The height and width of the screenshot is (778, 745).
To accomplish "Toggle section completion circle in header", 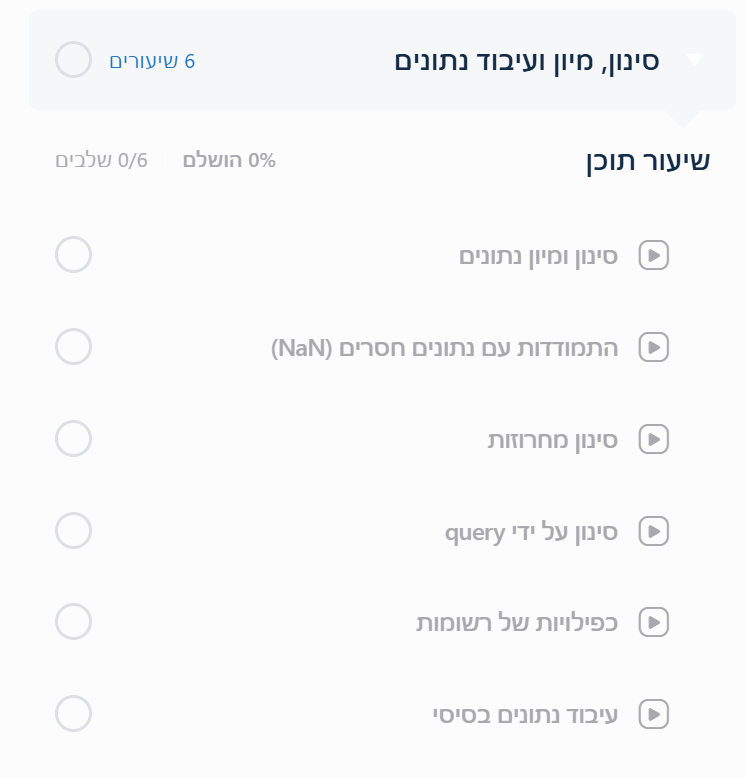I will point(73,60).
